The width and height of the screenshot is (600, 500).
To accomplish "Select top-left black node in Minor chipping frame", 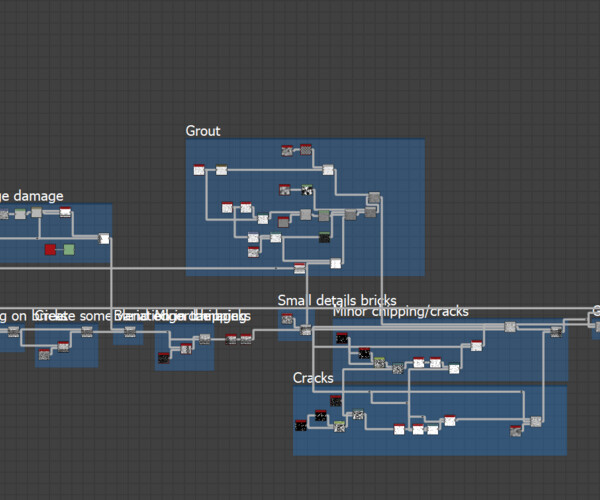I will 342,338.
